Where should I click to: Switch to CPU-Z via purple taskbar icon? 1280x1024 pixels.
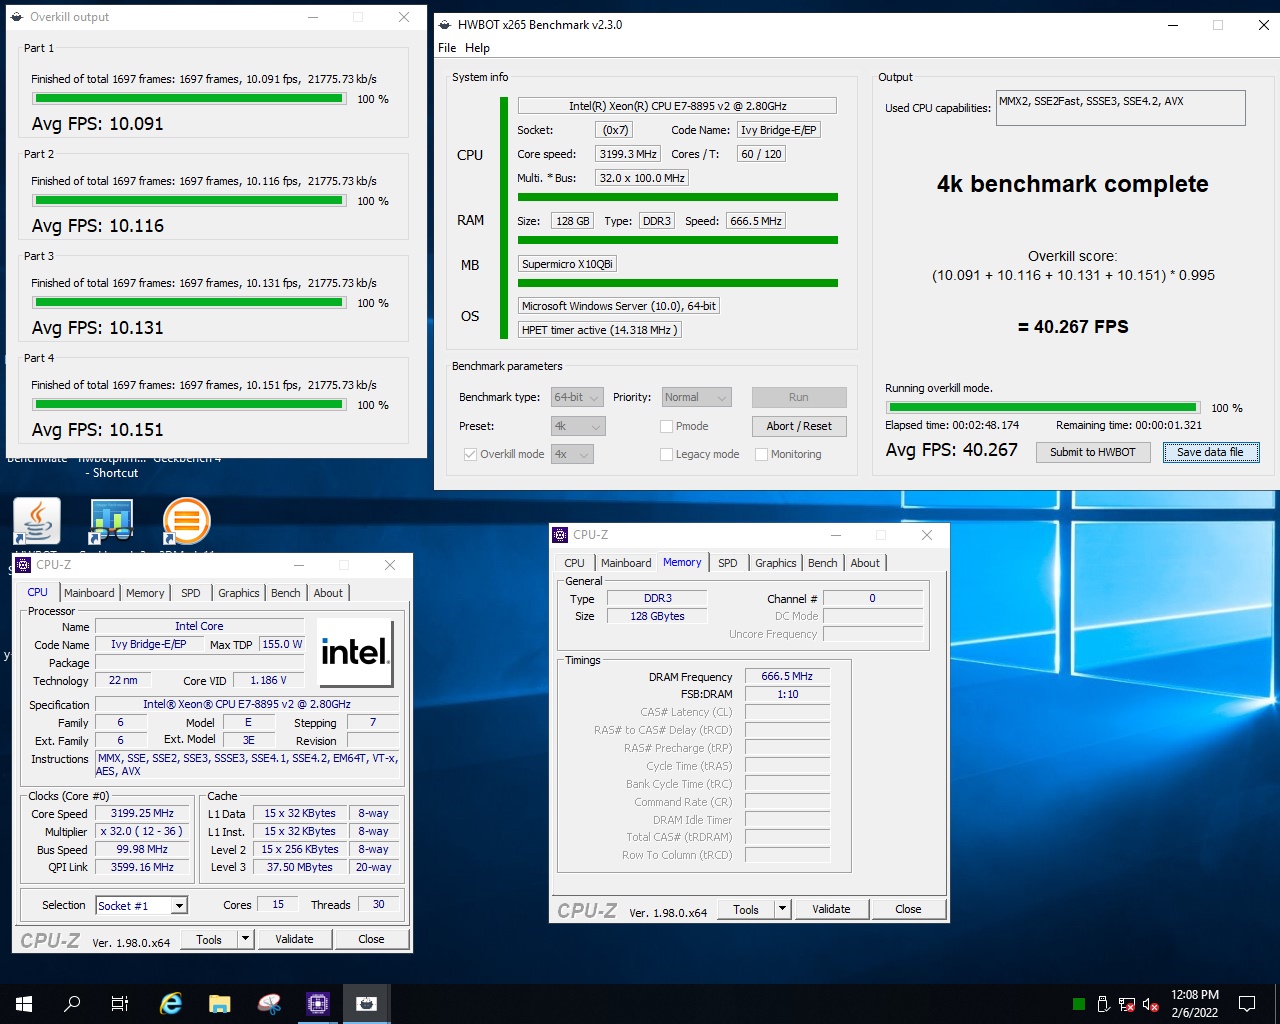point(318,1003)
